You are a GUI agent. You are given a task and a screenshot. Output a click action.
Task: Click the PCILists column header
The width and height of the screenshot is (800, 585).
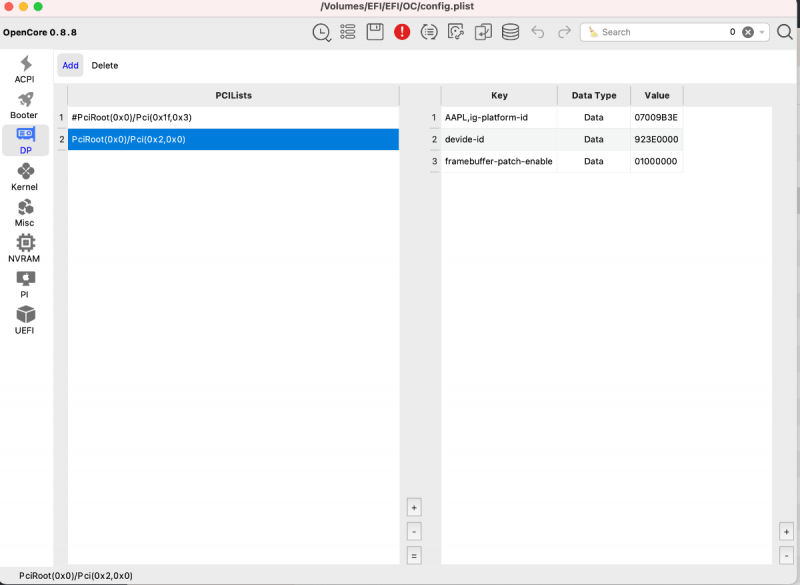point(233,95)
